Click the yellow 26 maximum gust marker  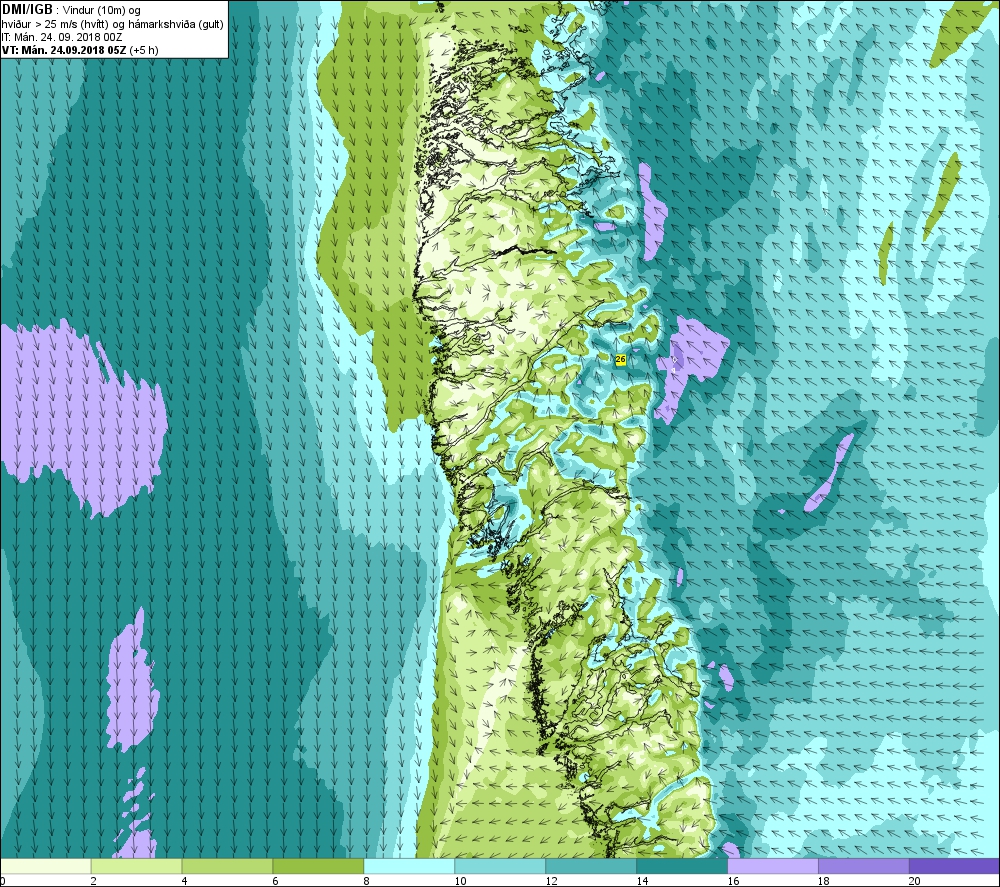[x=621, y=360]
